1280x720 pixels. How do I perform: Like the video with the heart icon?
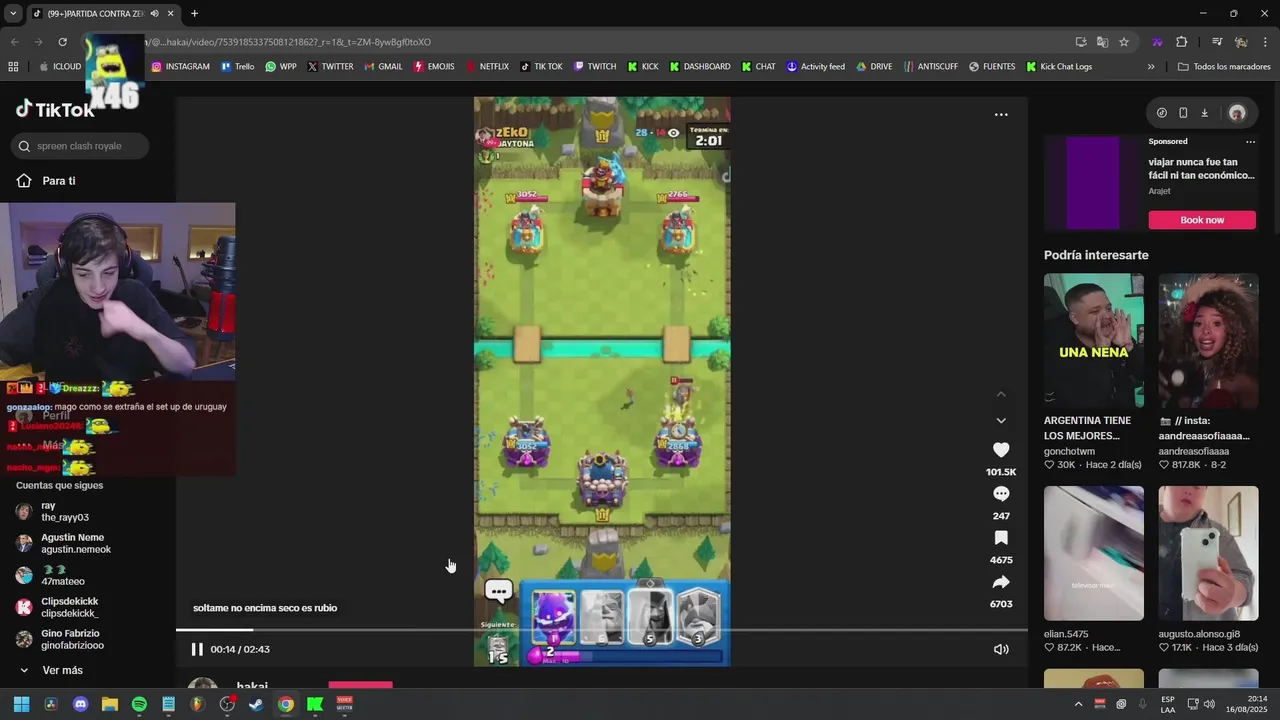1001,450
